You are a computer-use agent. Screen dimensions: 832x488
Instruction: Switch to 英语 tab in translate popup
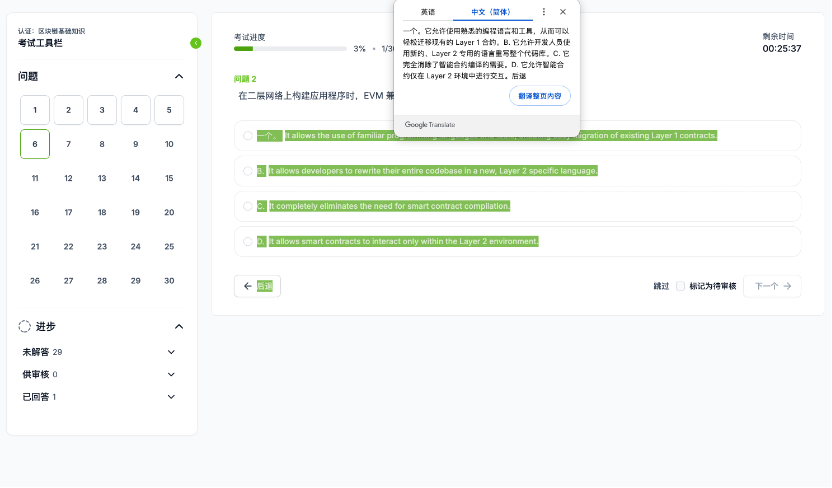coord(428,12)
